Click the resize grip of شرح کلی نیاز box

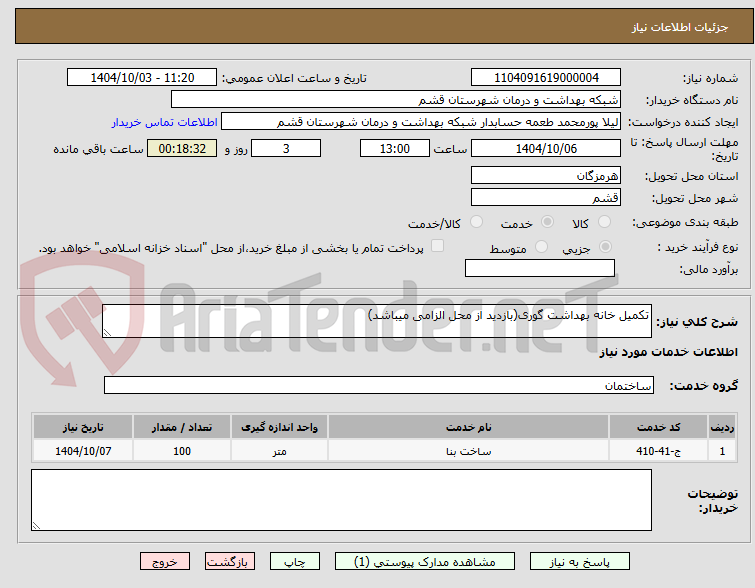[107, 332]
